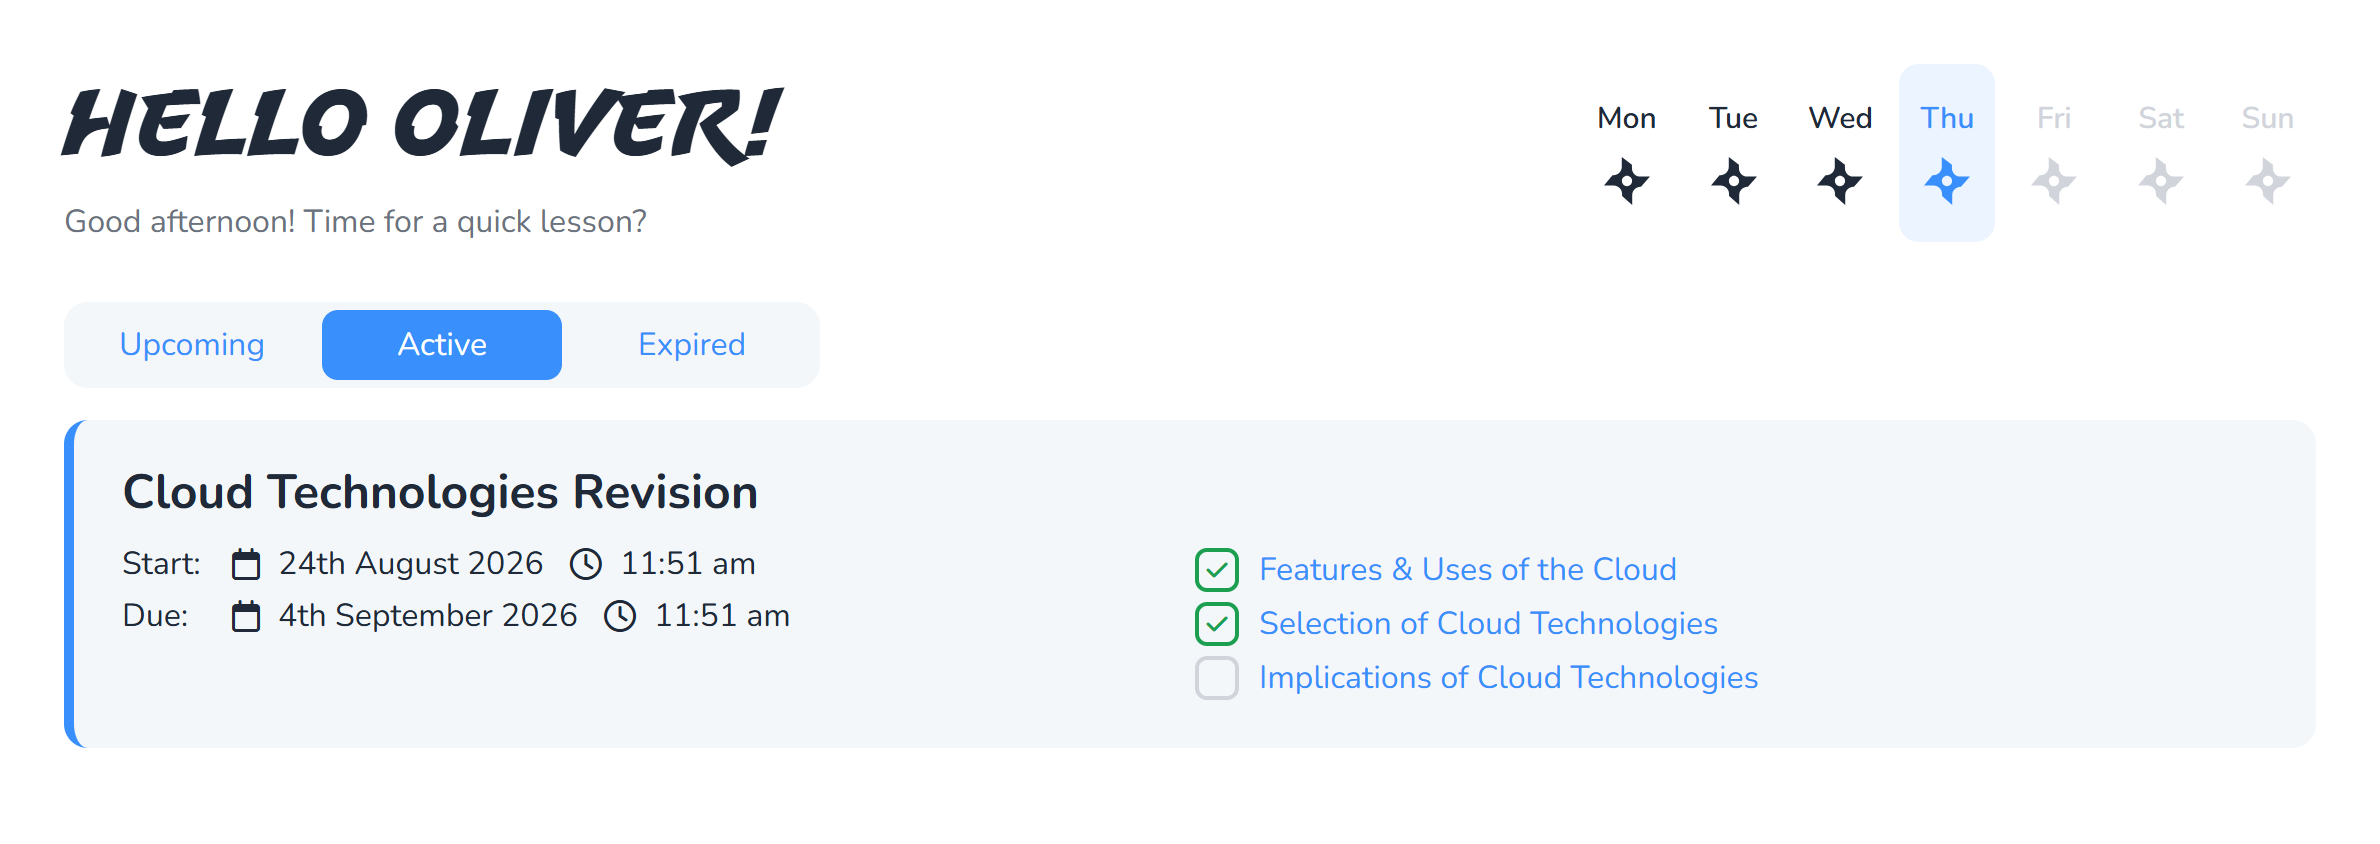Screen dimensions: 2380x844
Task: Open Selection of Cloud Technologies link
Action: click(1488, 624)
